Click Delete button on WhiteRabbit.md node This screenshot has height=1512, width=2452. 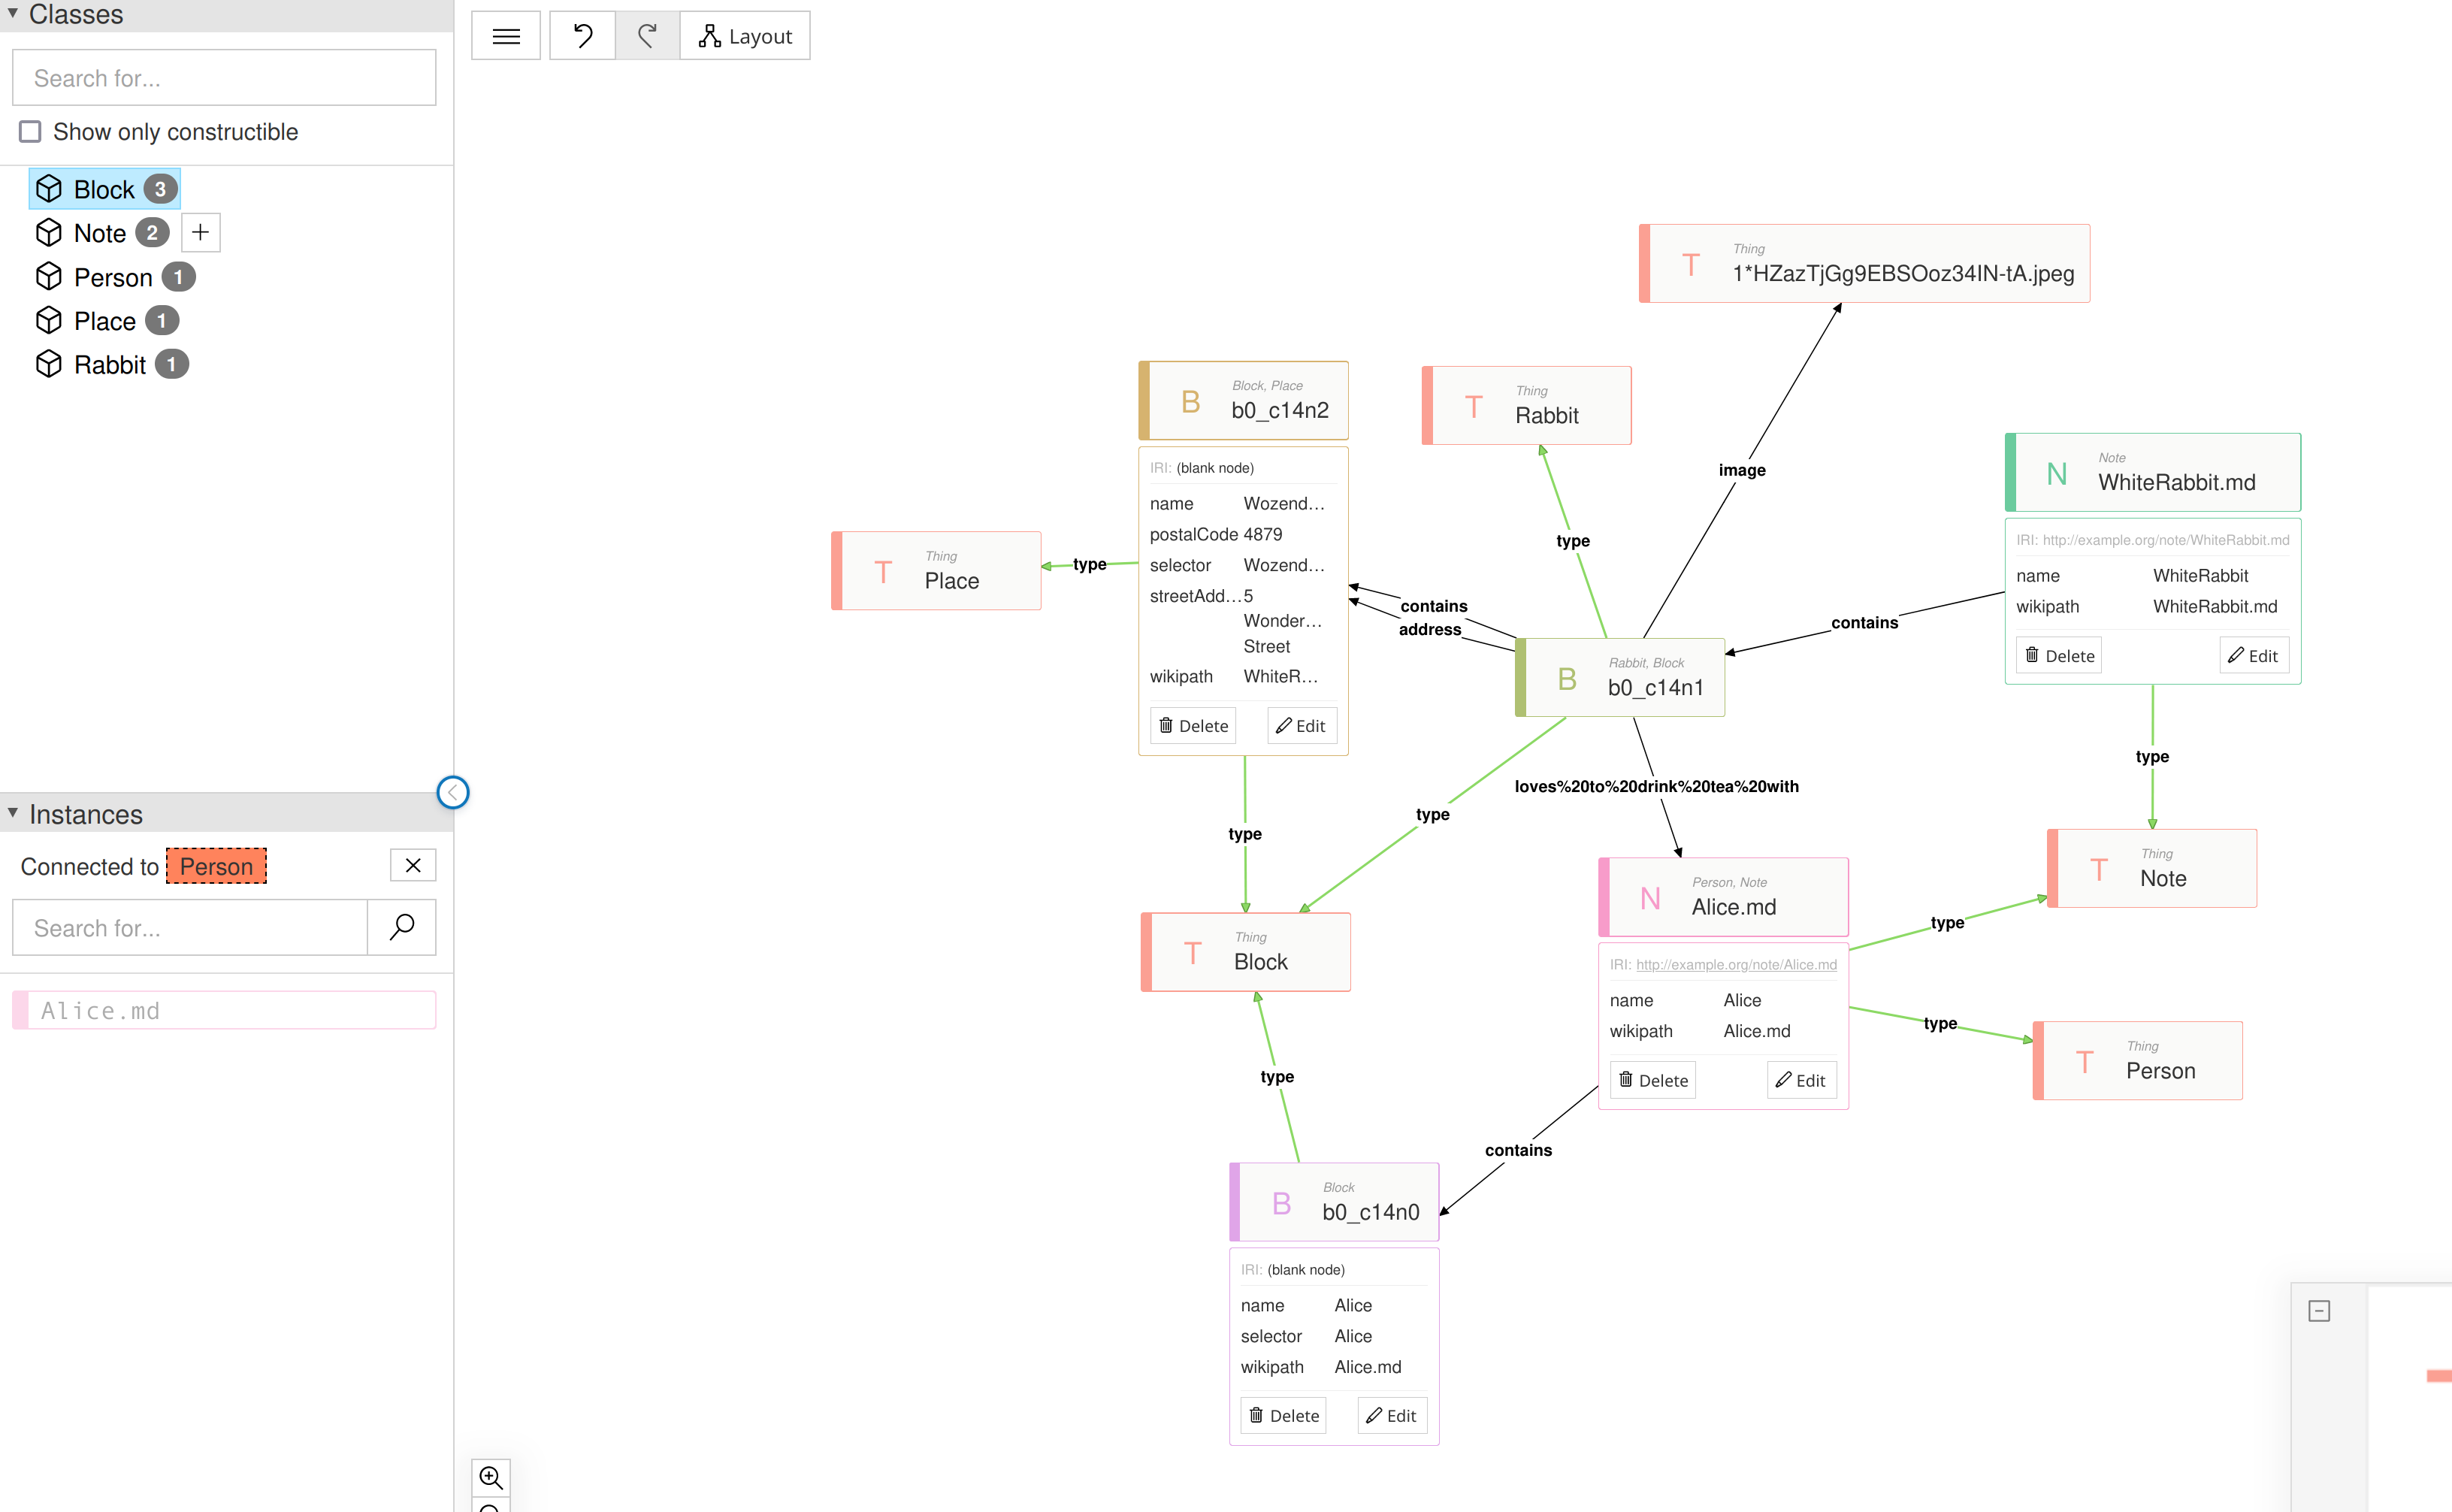click(2059, 656)
